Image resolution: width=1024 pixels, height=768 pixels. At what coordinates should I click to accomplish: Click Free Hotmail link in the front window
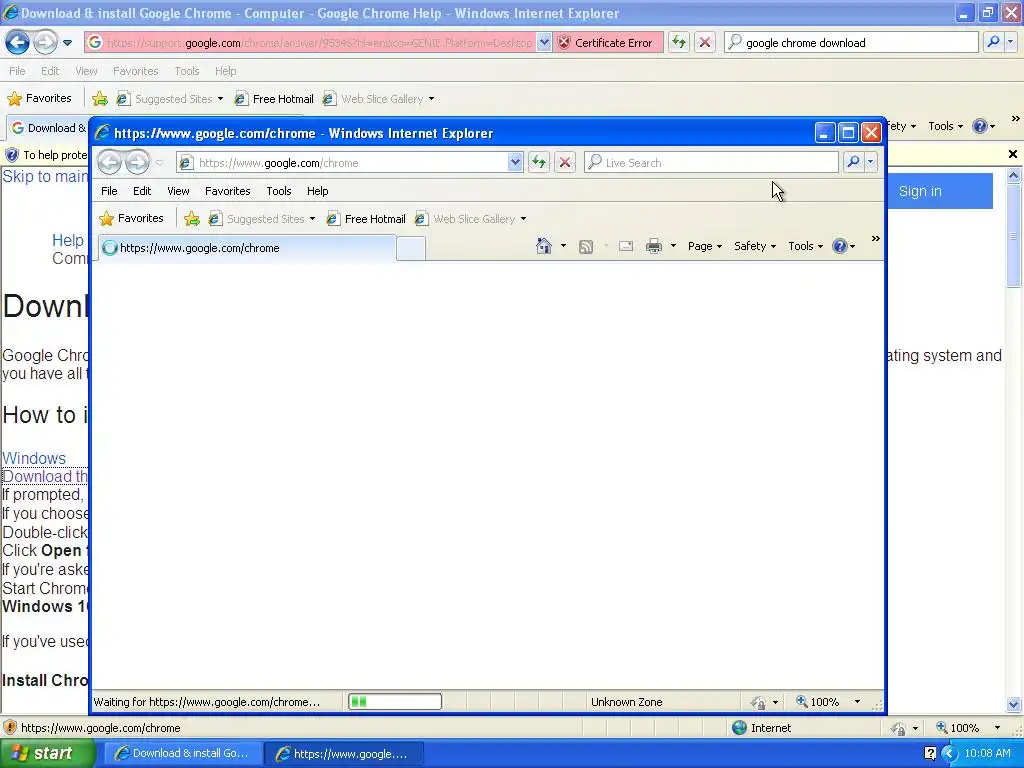coord(366,219)
